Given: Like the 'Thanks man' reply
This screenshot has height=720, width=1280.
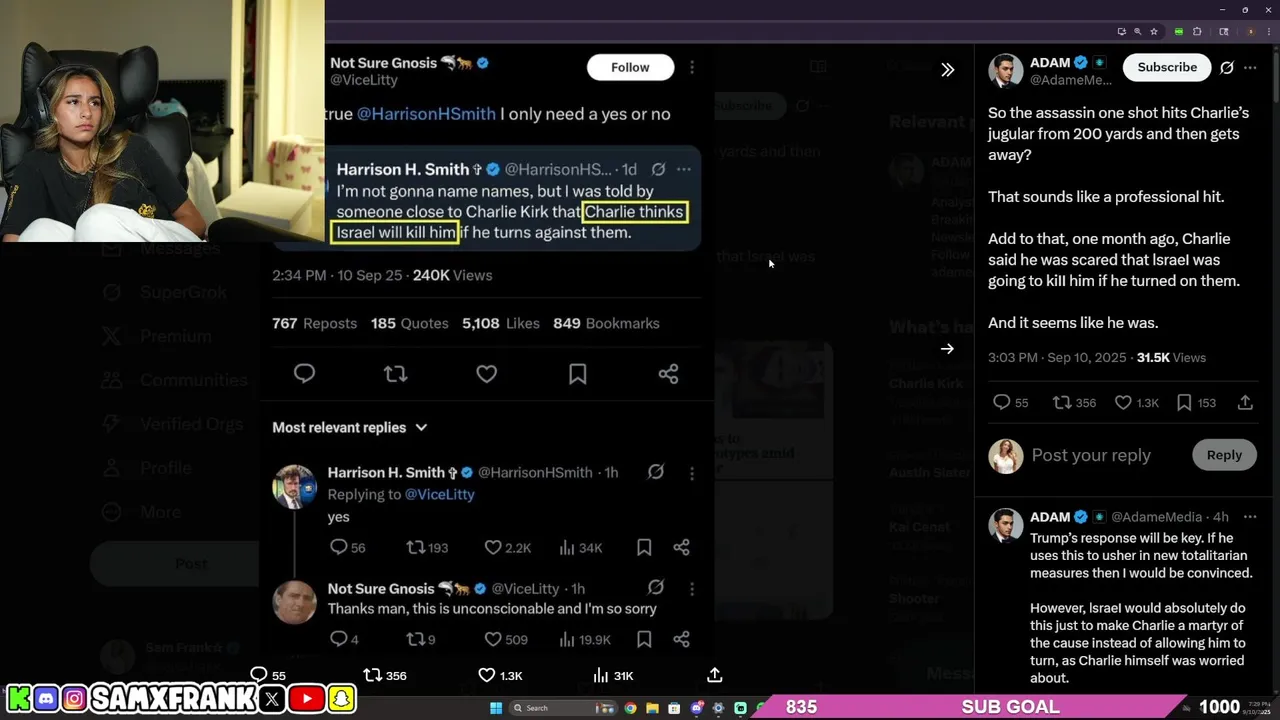Looking at the screenshot, I should tap(505, 640).
